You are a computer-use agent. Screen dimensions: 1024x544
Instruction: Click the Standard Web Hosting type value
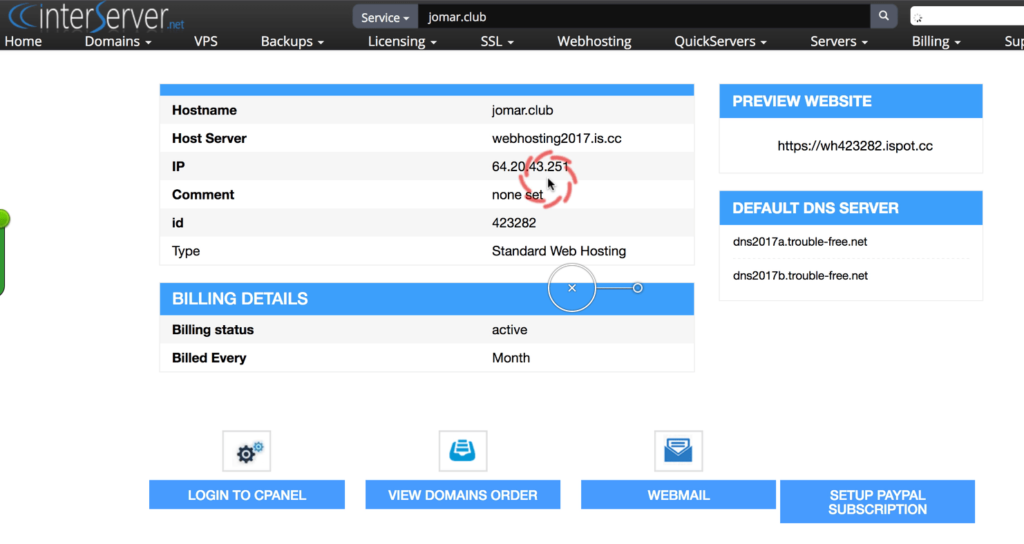tap(559, 251)
